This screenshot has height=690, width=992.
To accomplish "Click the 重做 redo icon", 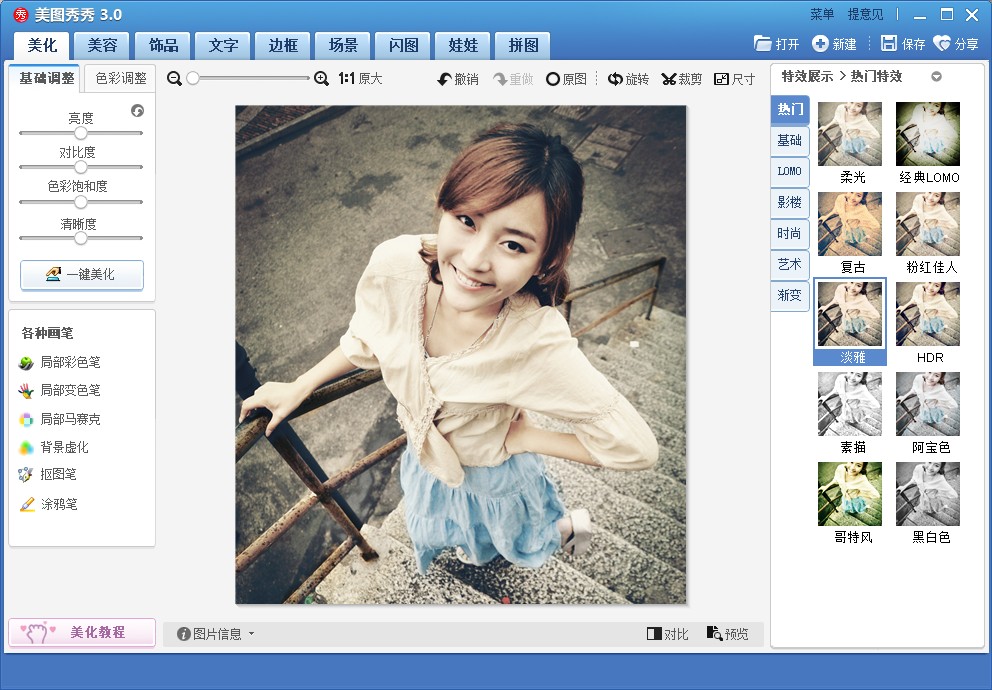I will click(500, 79).
